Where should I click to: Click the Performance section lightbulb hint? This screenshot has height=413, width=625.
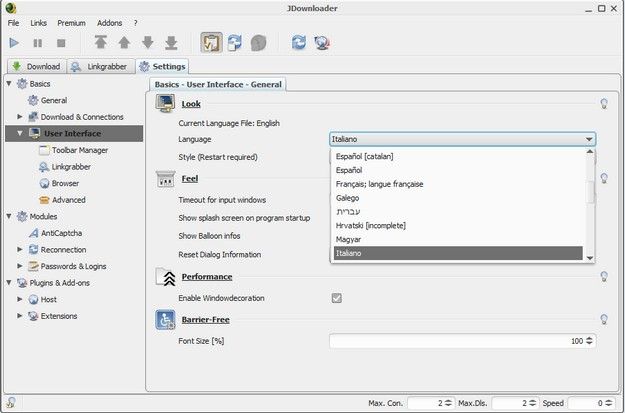click(604, 276)
